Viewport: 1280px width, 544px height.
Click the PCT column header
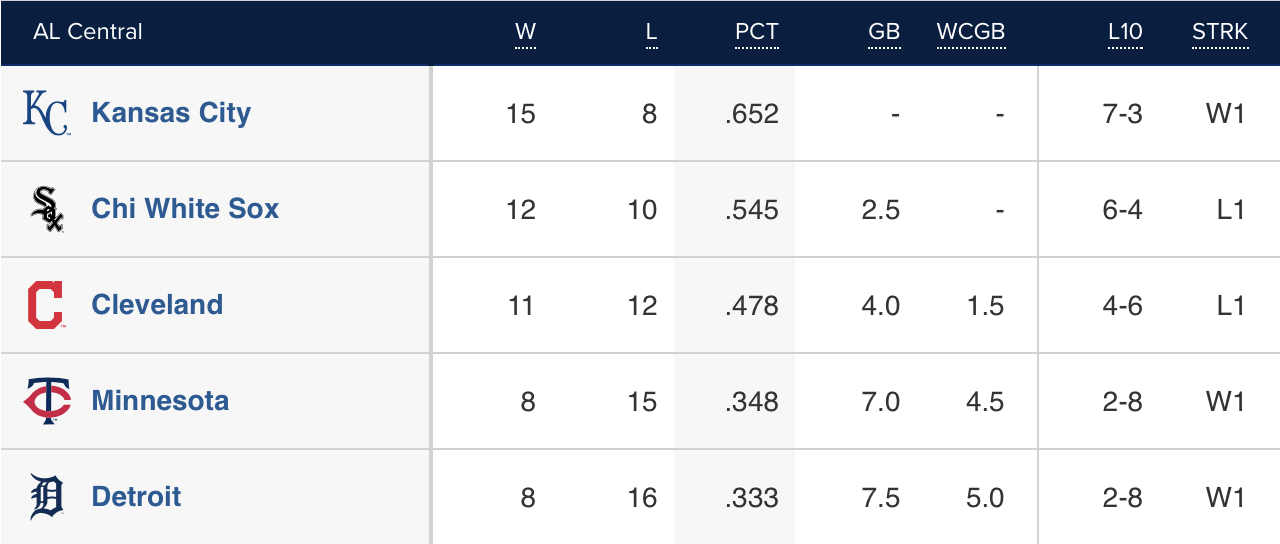[x=756, y=32]
